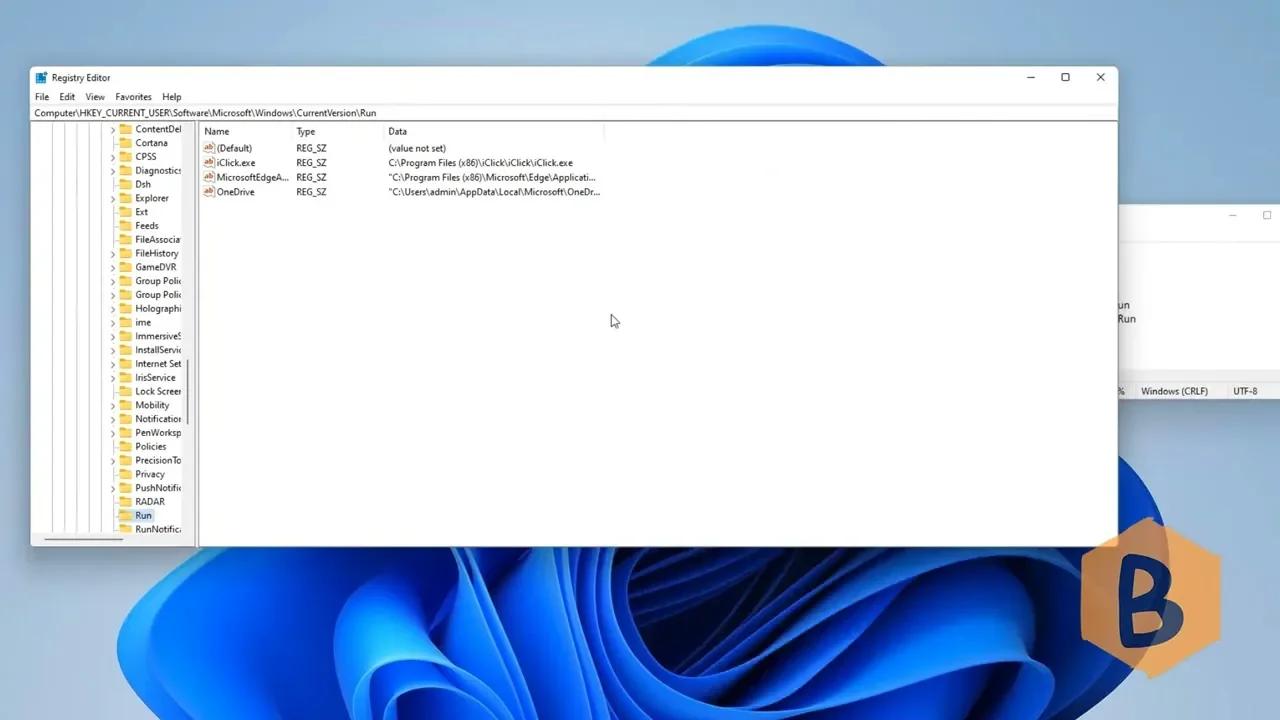This screenshot has height=720, width=1280.
Task: Expand the PushNotifications node
Action: click(x=112, y=488)
